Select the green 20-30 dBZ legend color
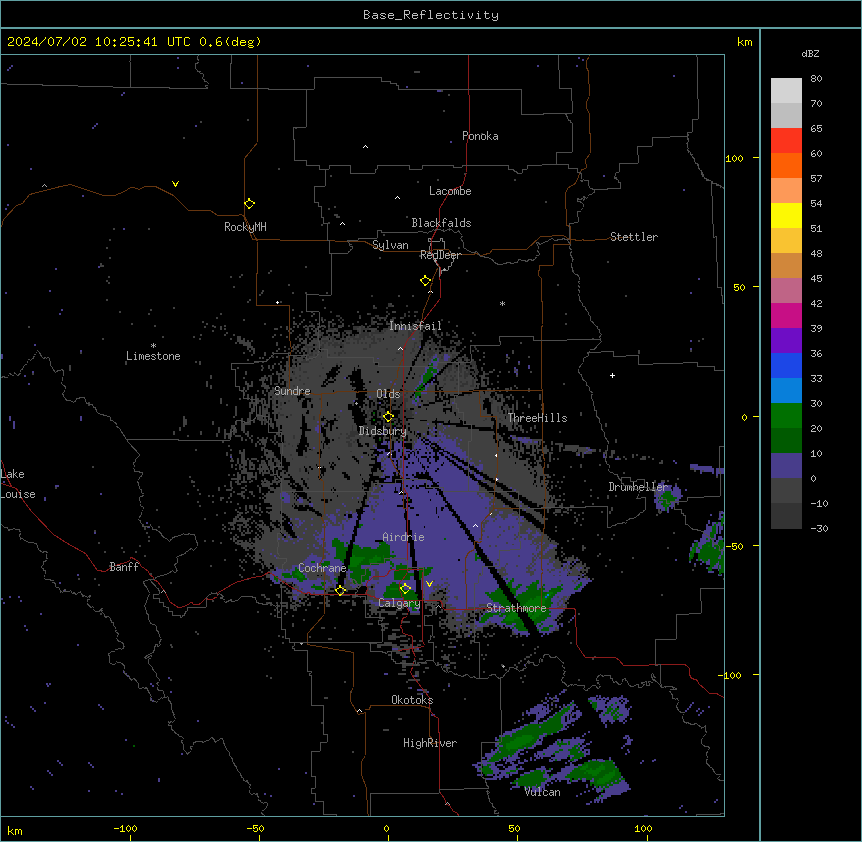Screen dimensions: 862x842 (786, 416)
